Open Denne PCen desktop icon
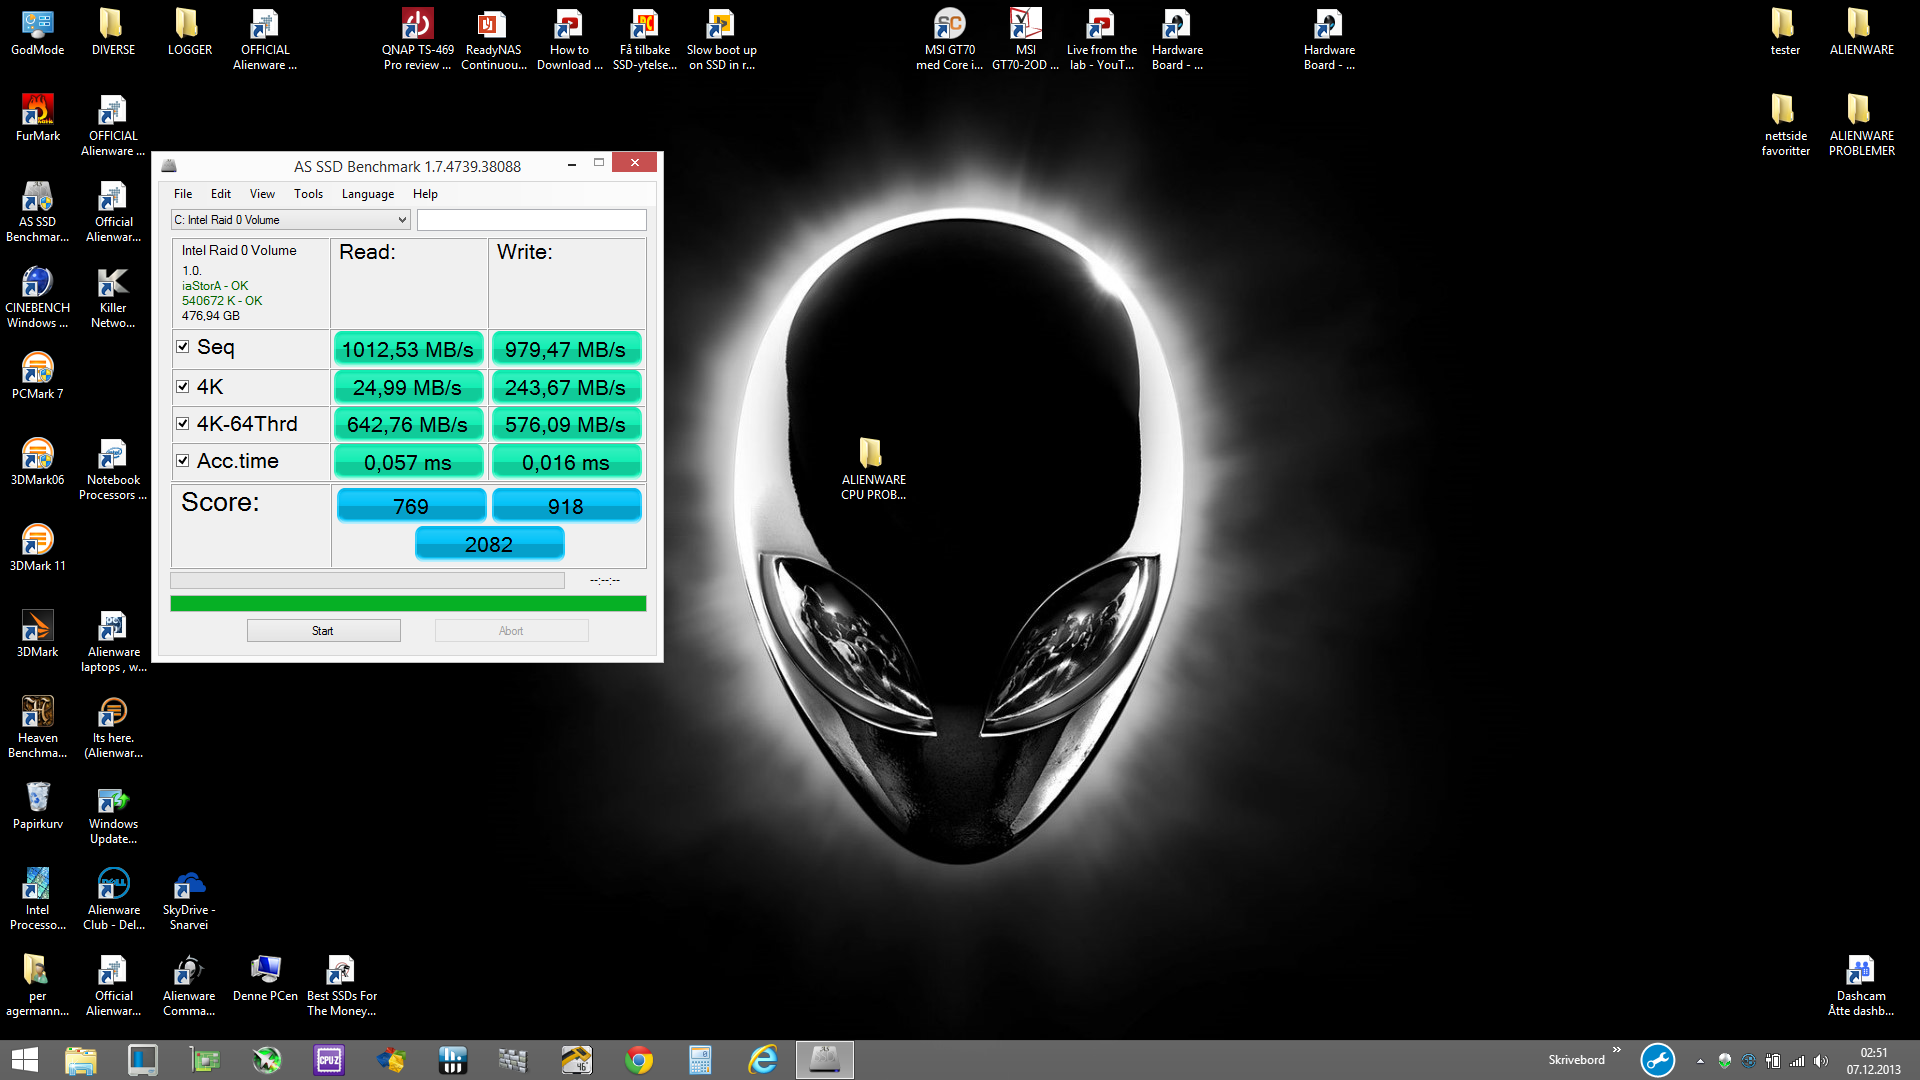This screenshot has height=1080, width=1920. pyautogui.click(x=265, y=978)
